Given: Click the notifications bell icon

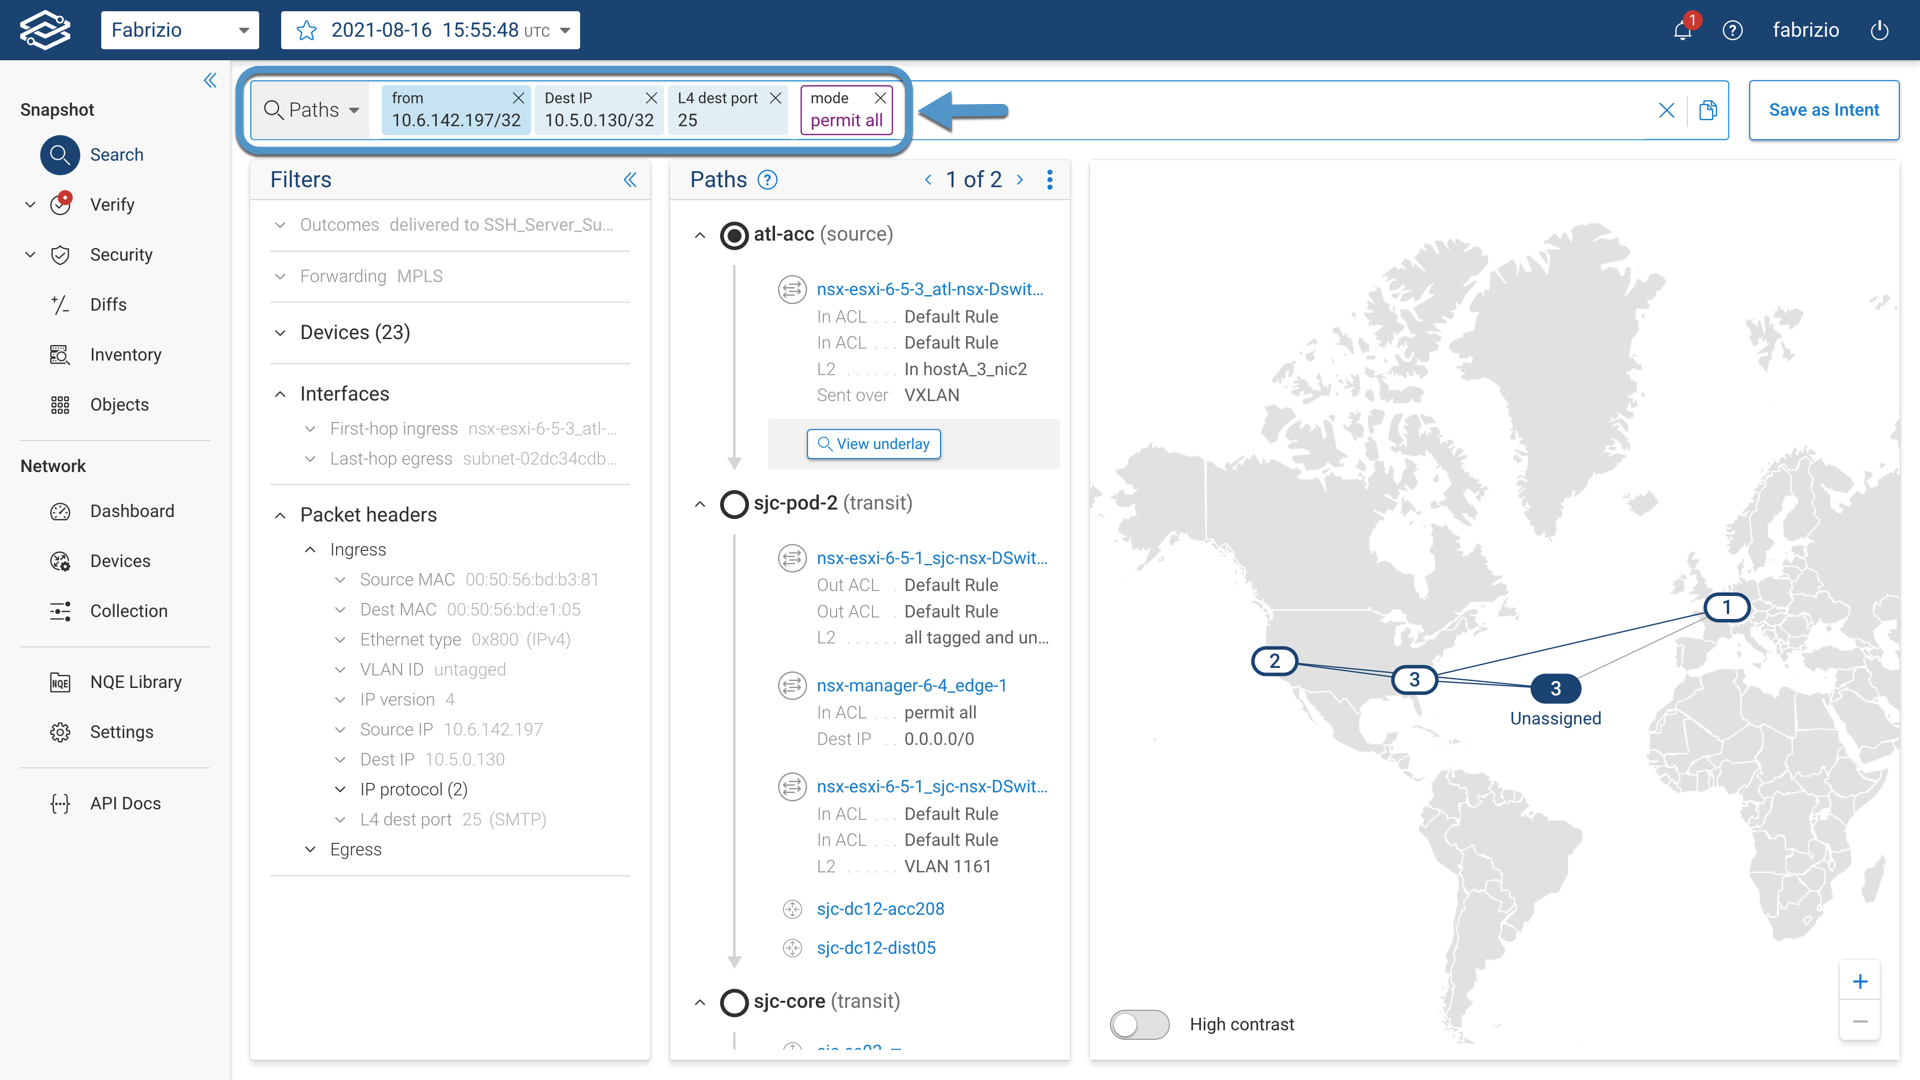Looking at the screenshot, I should pyautogui.click(x=1682, y=30).
